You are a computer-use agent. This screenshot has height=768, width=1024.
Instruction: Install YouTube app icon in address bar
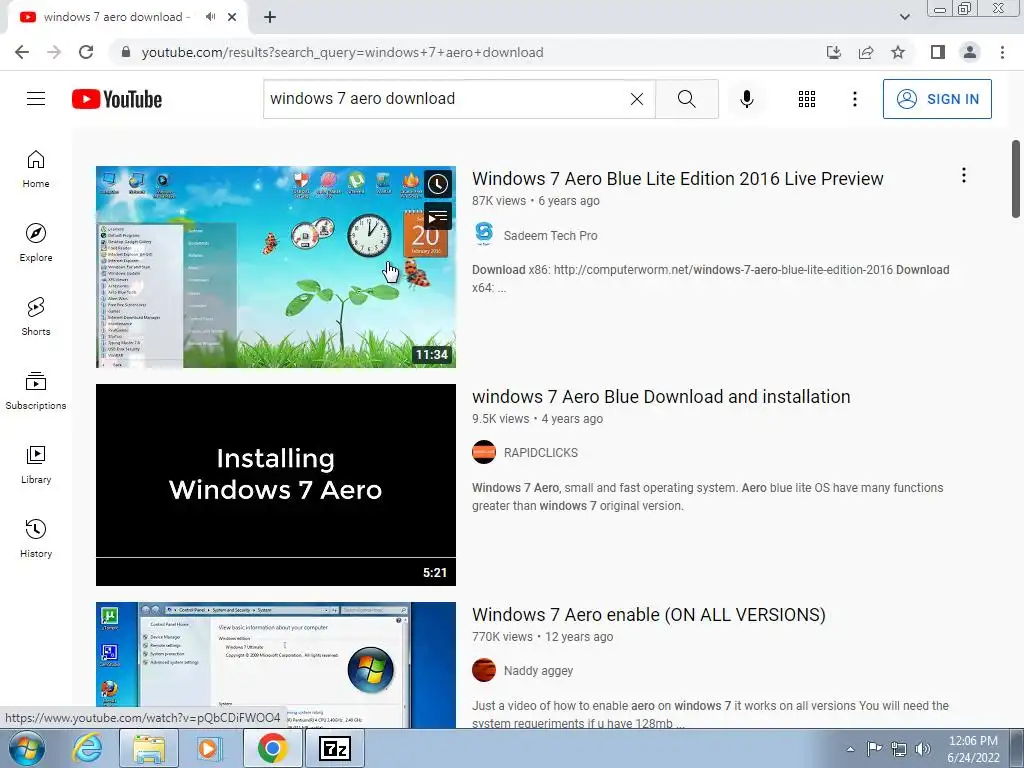[834, 52]
